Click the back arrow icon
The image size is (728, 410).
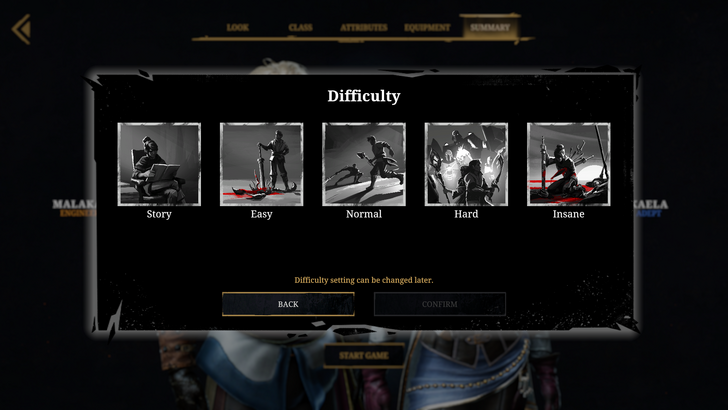(21, 29)
